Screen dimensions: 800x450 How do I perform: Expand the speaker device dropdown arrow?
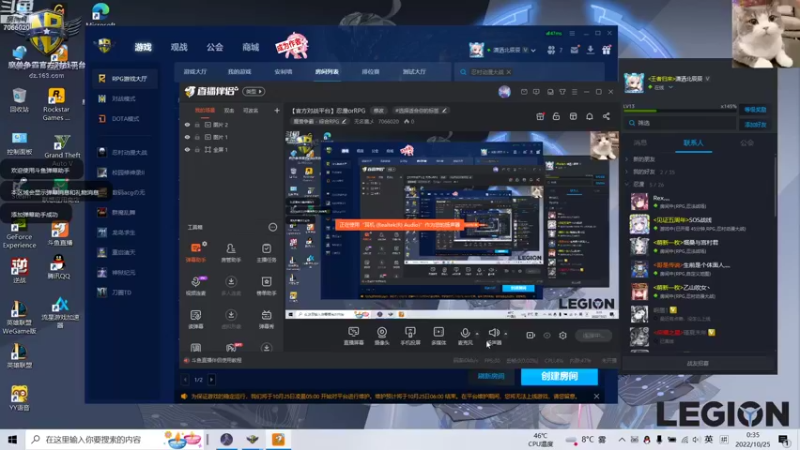(x=506, y=334)
